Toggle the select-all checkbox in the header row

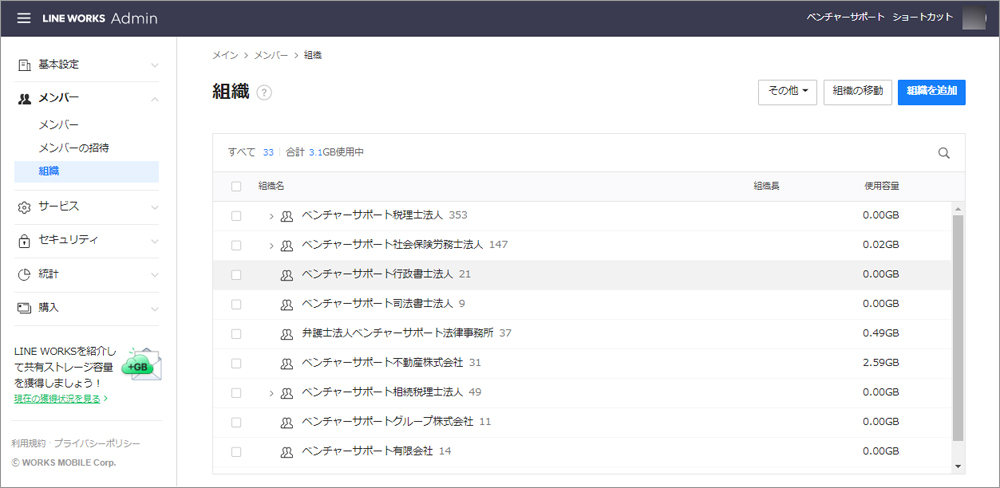pos(236,186)
